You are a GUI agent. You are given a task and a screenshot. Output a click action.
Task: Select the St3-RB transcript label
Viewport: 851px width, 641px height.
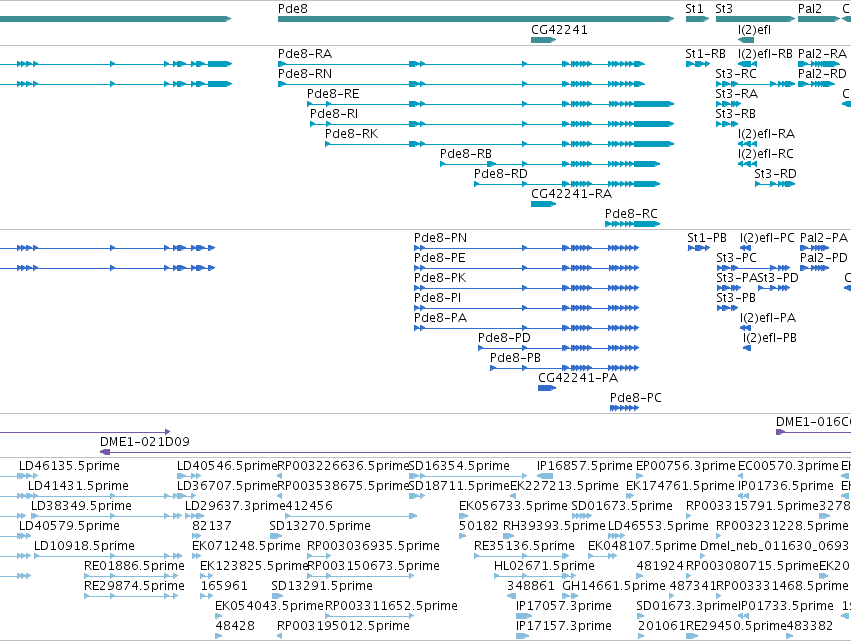[x=735, y=114]
